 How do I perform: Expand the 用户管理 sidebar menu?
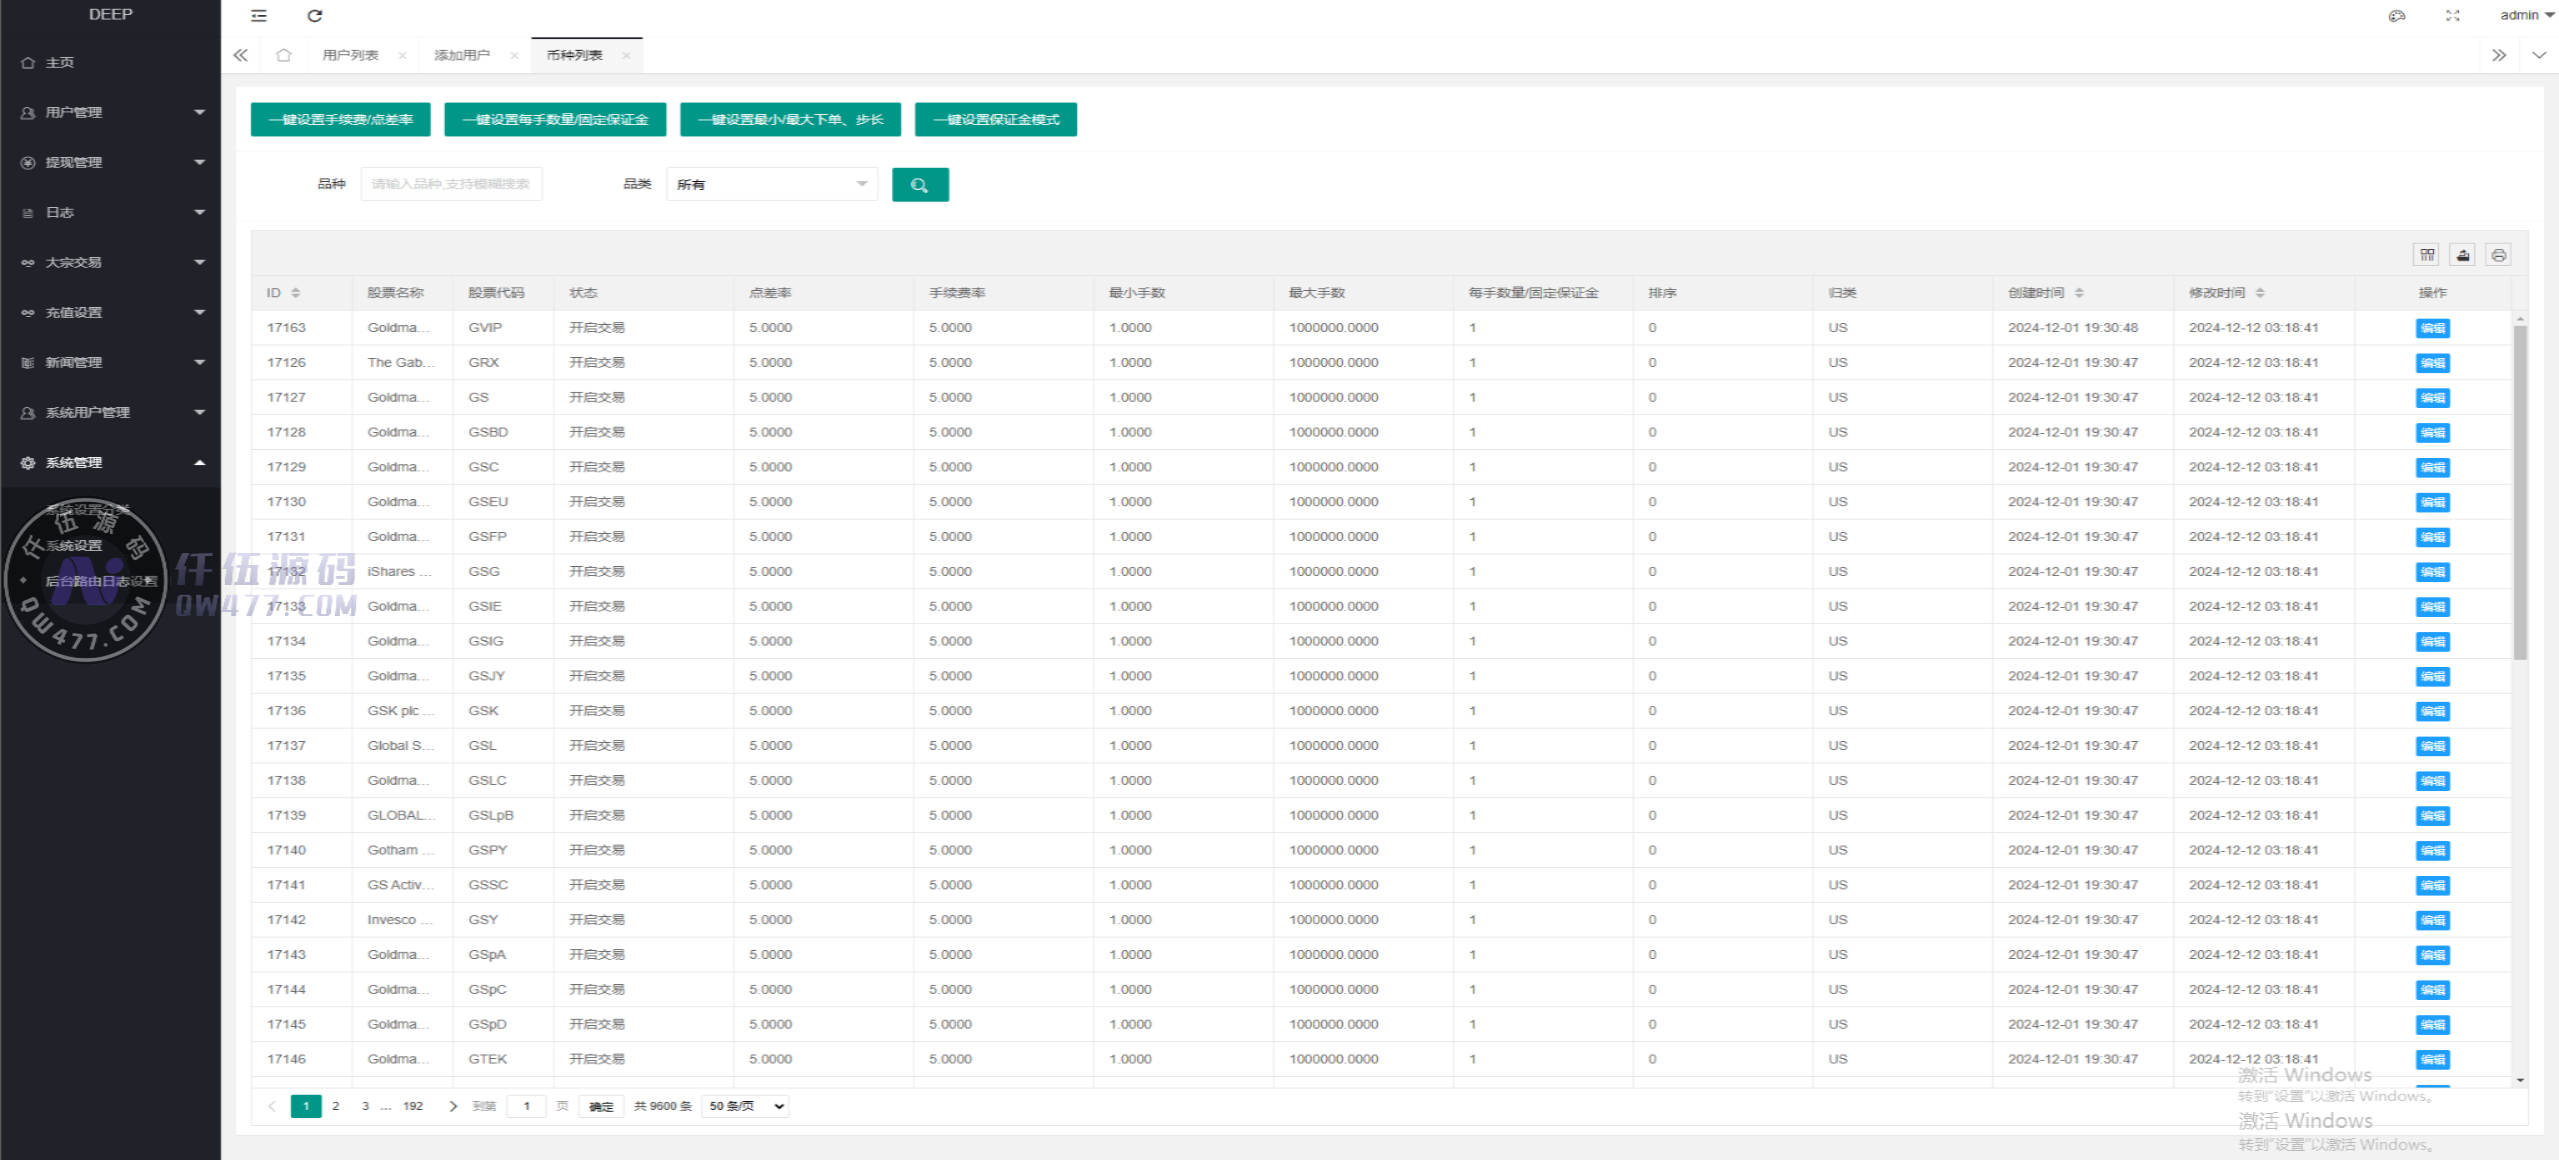click(x=110, y=112)
